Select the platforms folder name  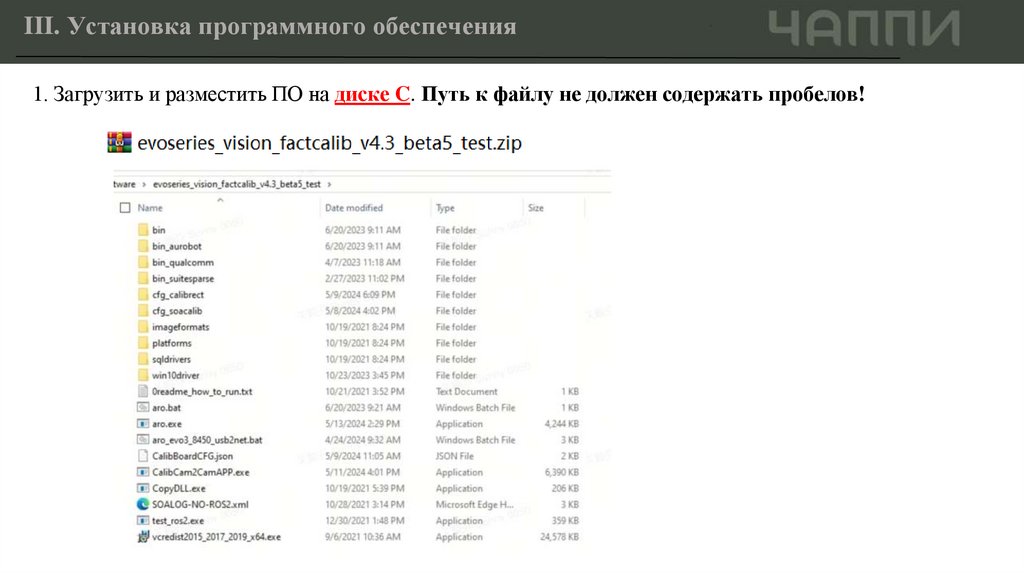pos(172,343)
